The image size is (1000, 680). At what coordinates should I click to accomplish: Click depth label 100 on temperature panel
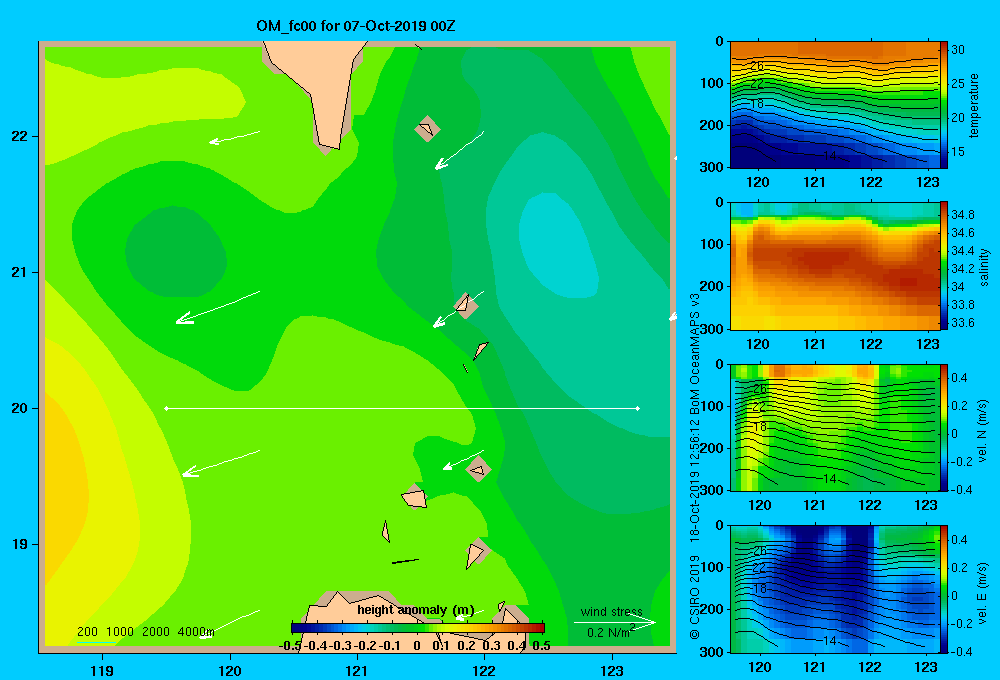click(712, 84)
